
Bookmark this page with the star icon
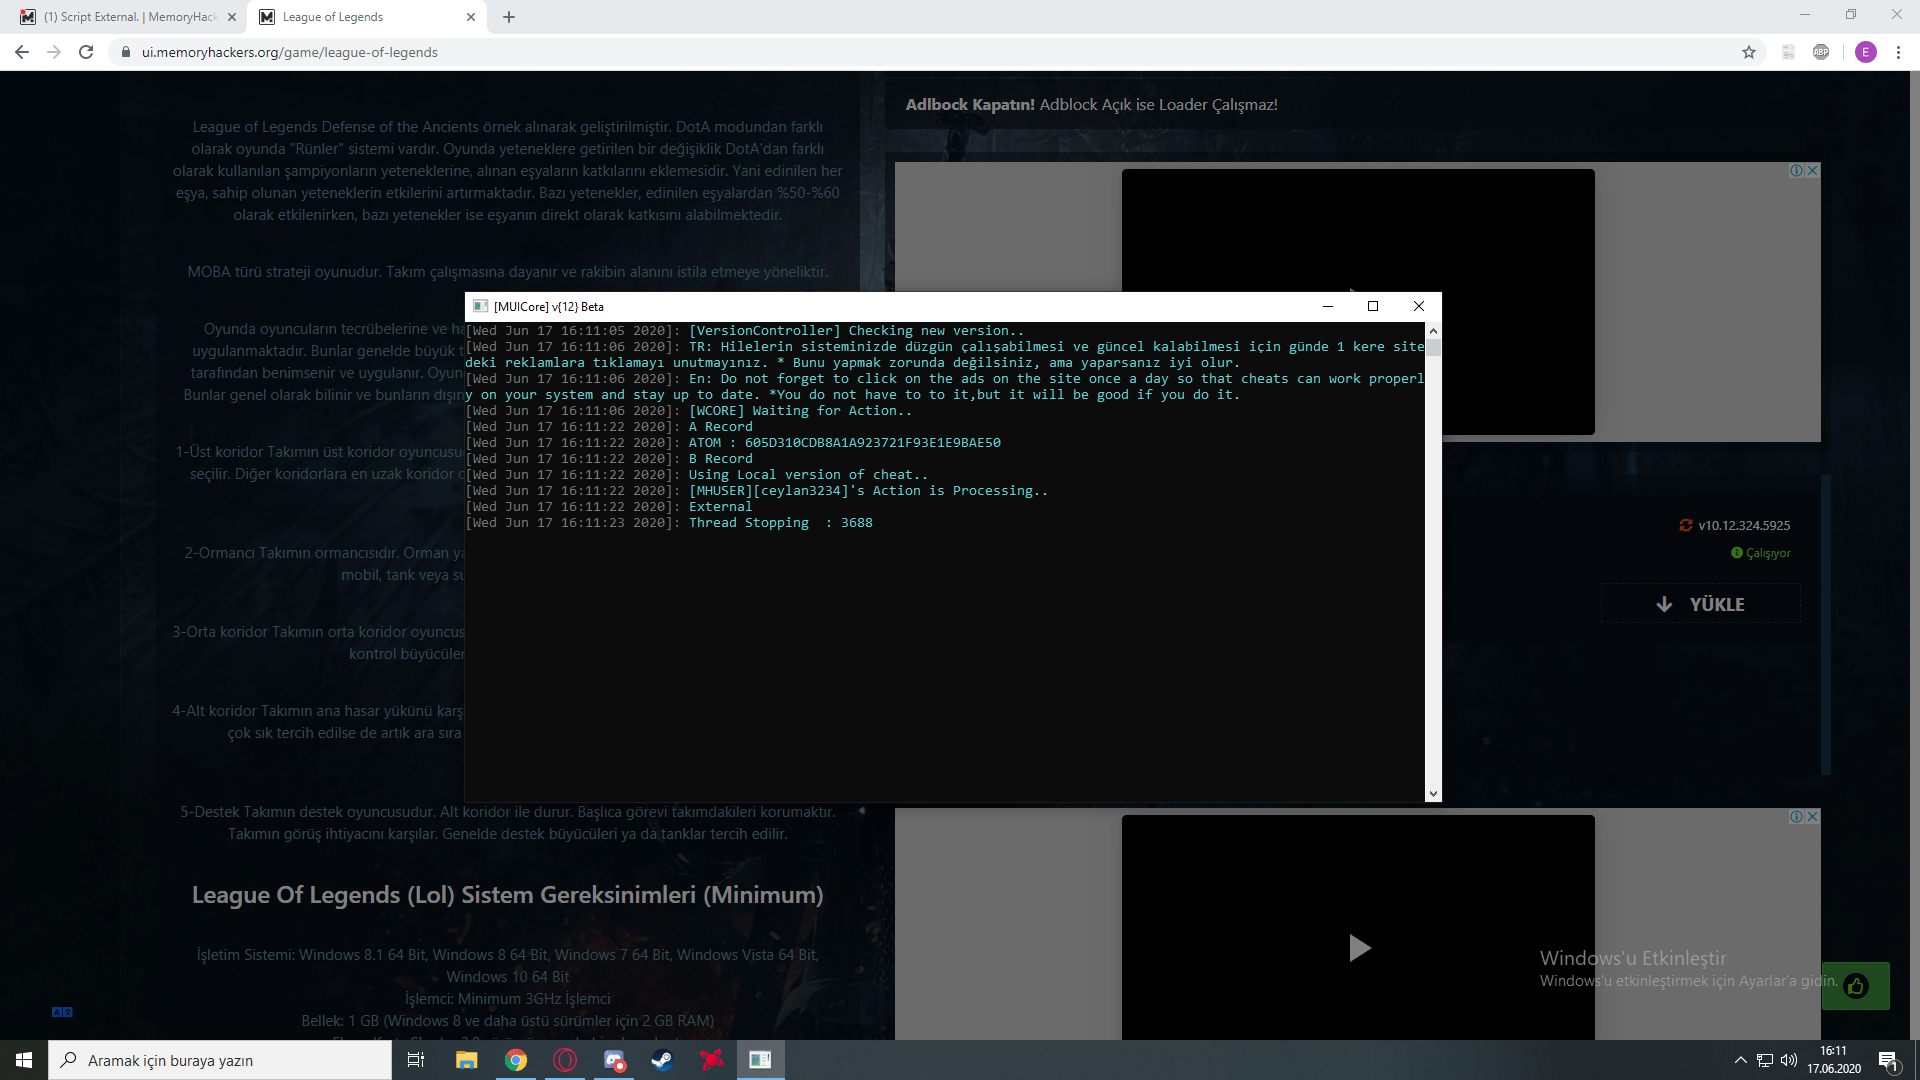pyautogui.click(x=1749, y=52)
